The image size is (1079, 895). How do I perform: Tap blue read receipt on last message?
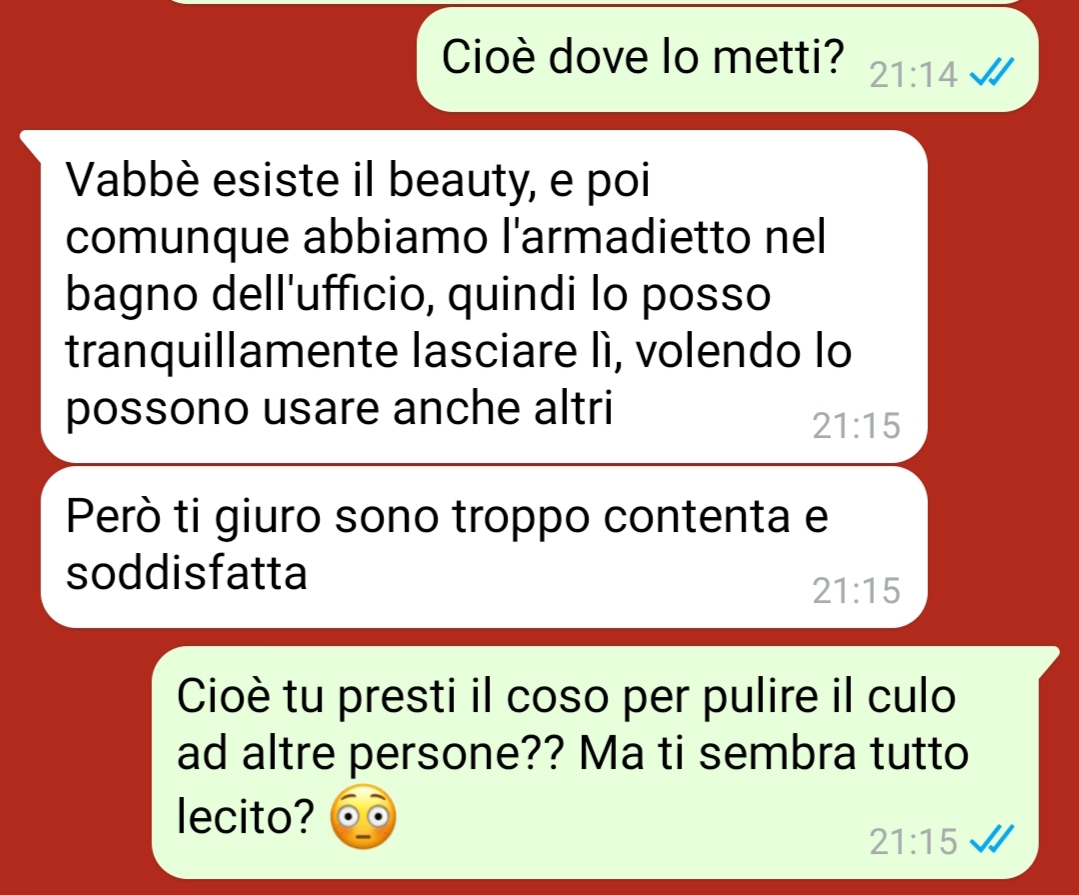tap(992, 839)
